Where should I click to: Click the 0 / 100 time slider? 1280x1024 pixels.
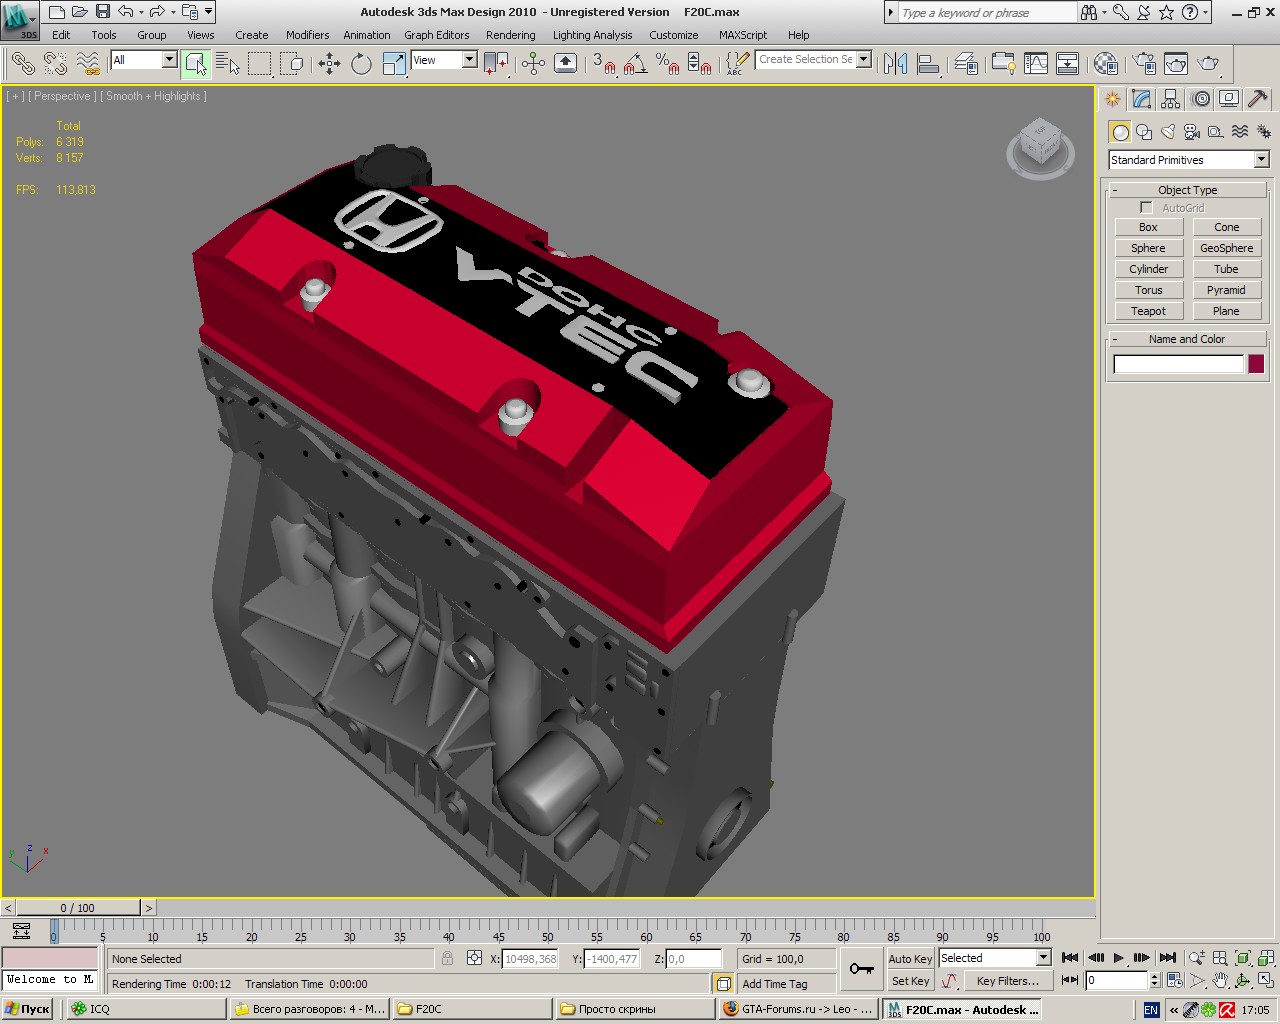pyautogui.click(x=78, y=908)
